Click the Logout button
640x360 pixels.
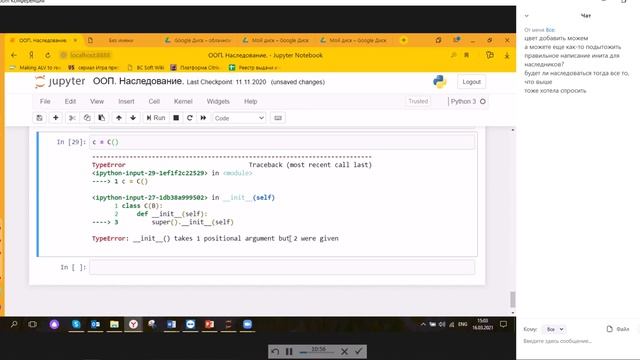[471, 82]
